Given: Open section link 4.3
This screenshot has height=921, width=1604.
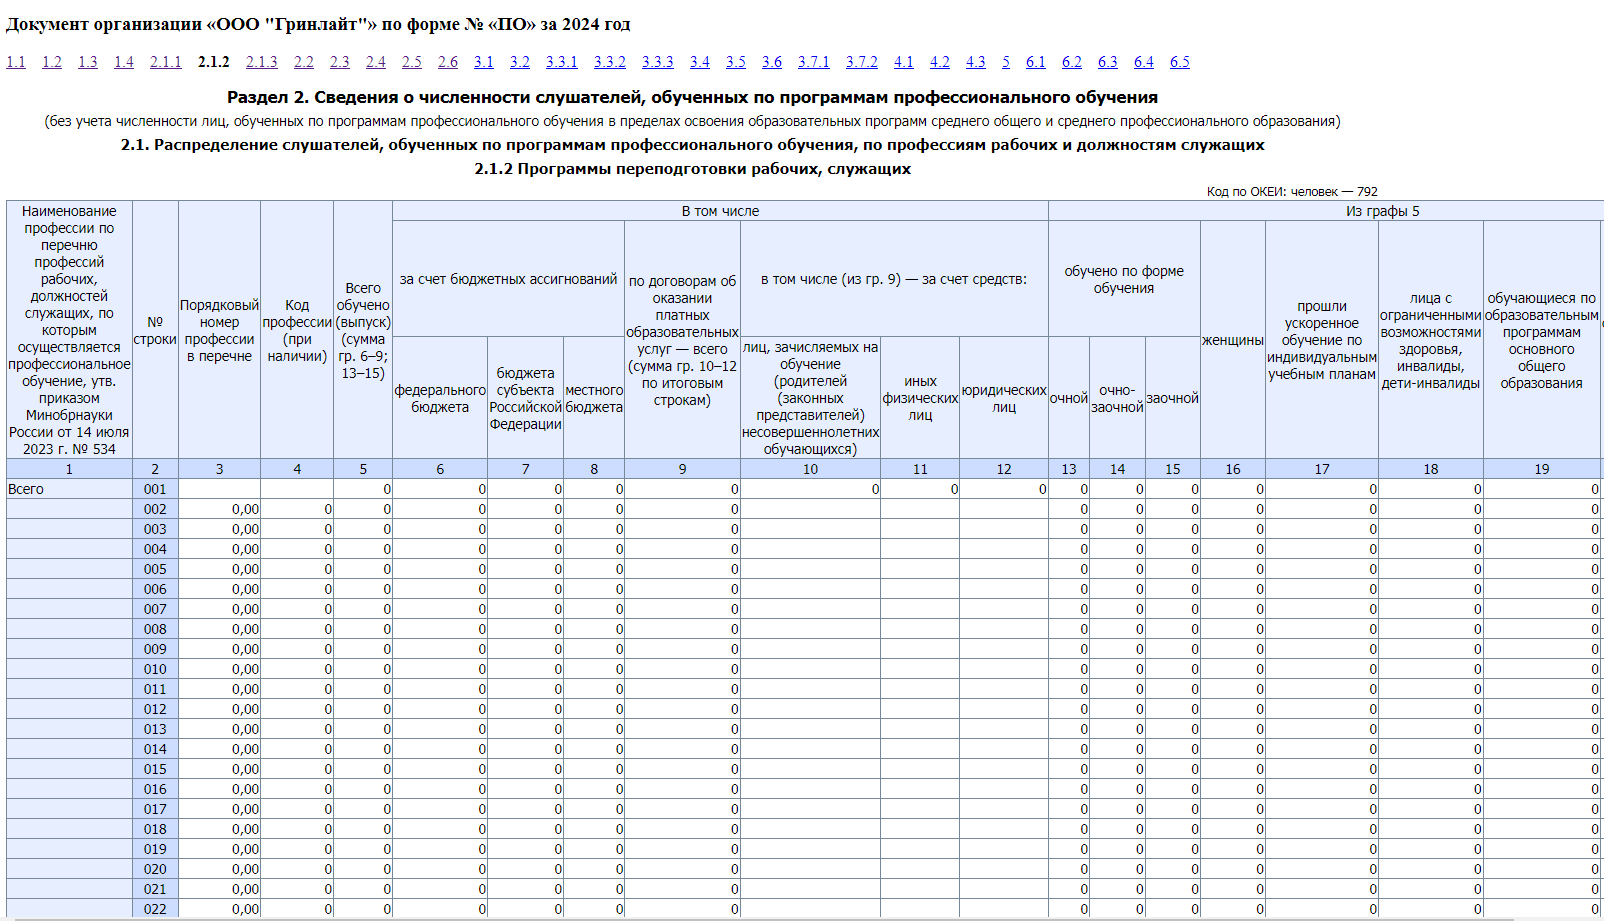Looking at the screenshot, I should coord(976,62).
